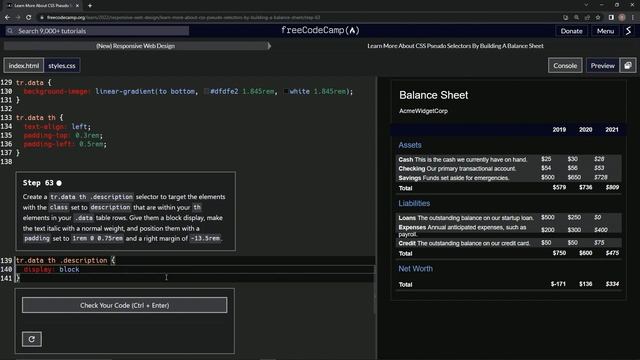Viewport: 640px width, 360px height.
Task: Open the browser zoom magnifier icon
Action: point(576,18)
